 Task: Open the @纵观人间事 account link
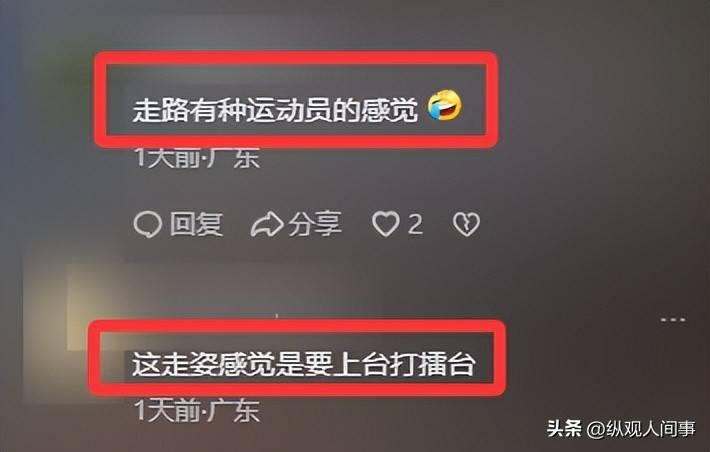642,429
